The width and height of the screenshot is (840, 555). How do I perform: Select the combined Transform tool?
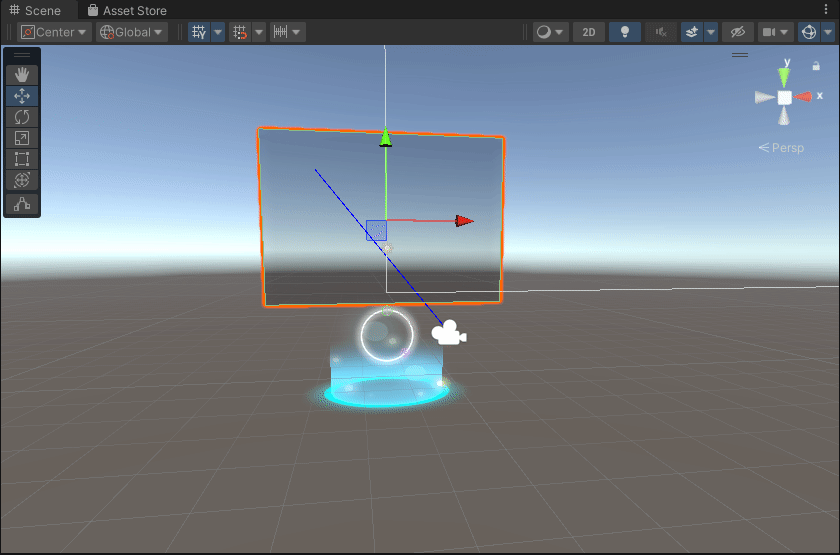click(x=22, y=180)
